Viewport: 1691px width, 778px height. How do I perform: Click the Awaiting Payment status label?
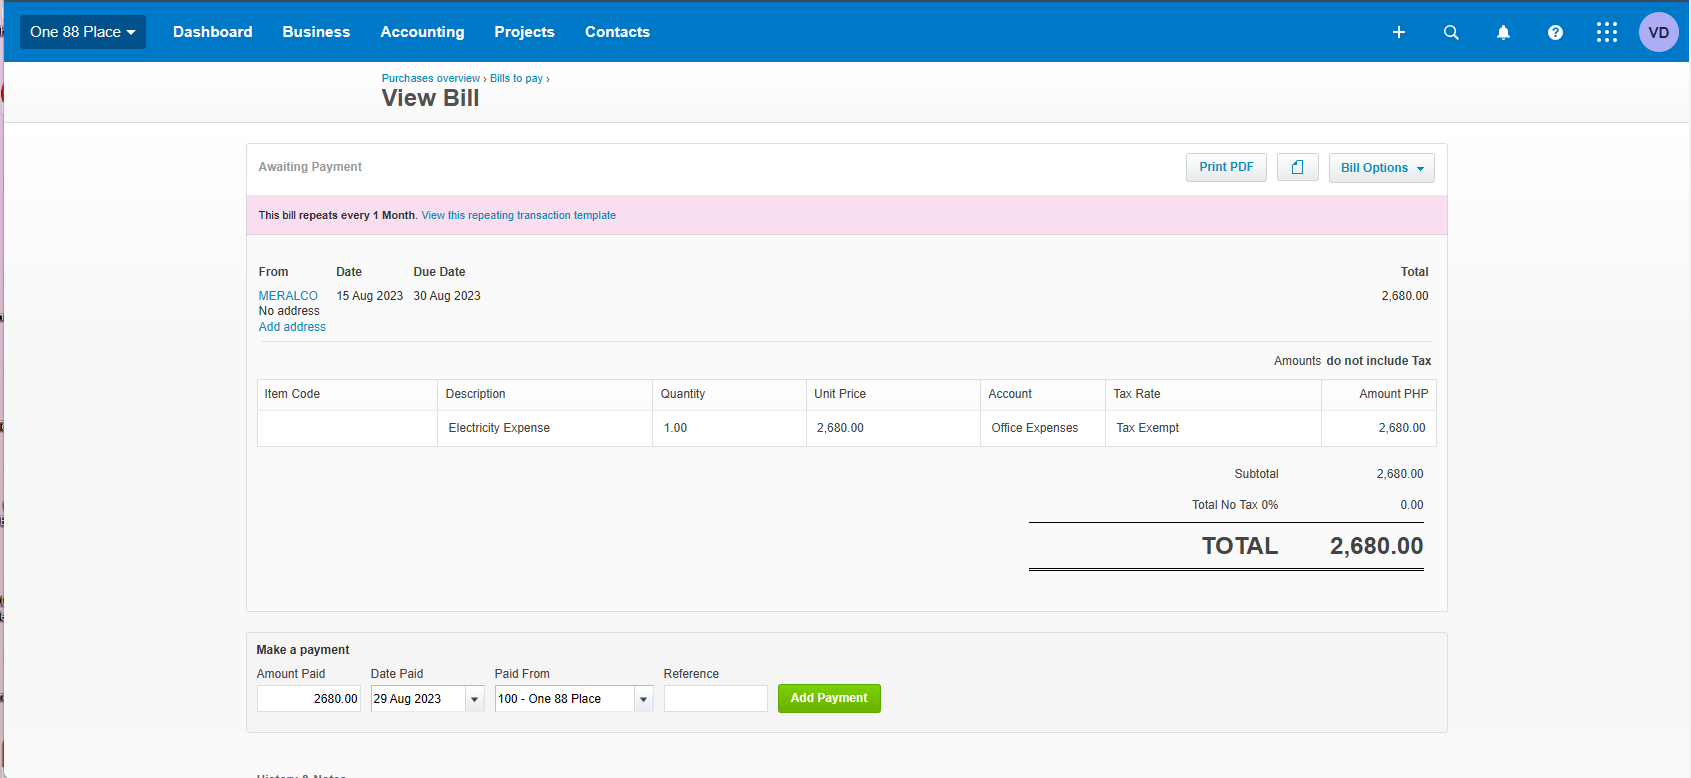coord(310,167)
